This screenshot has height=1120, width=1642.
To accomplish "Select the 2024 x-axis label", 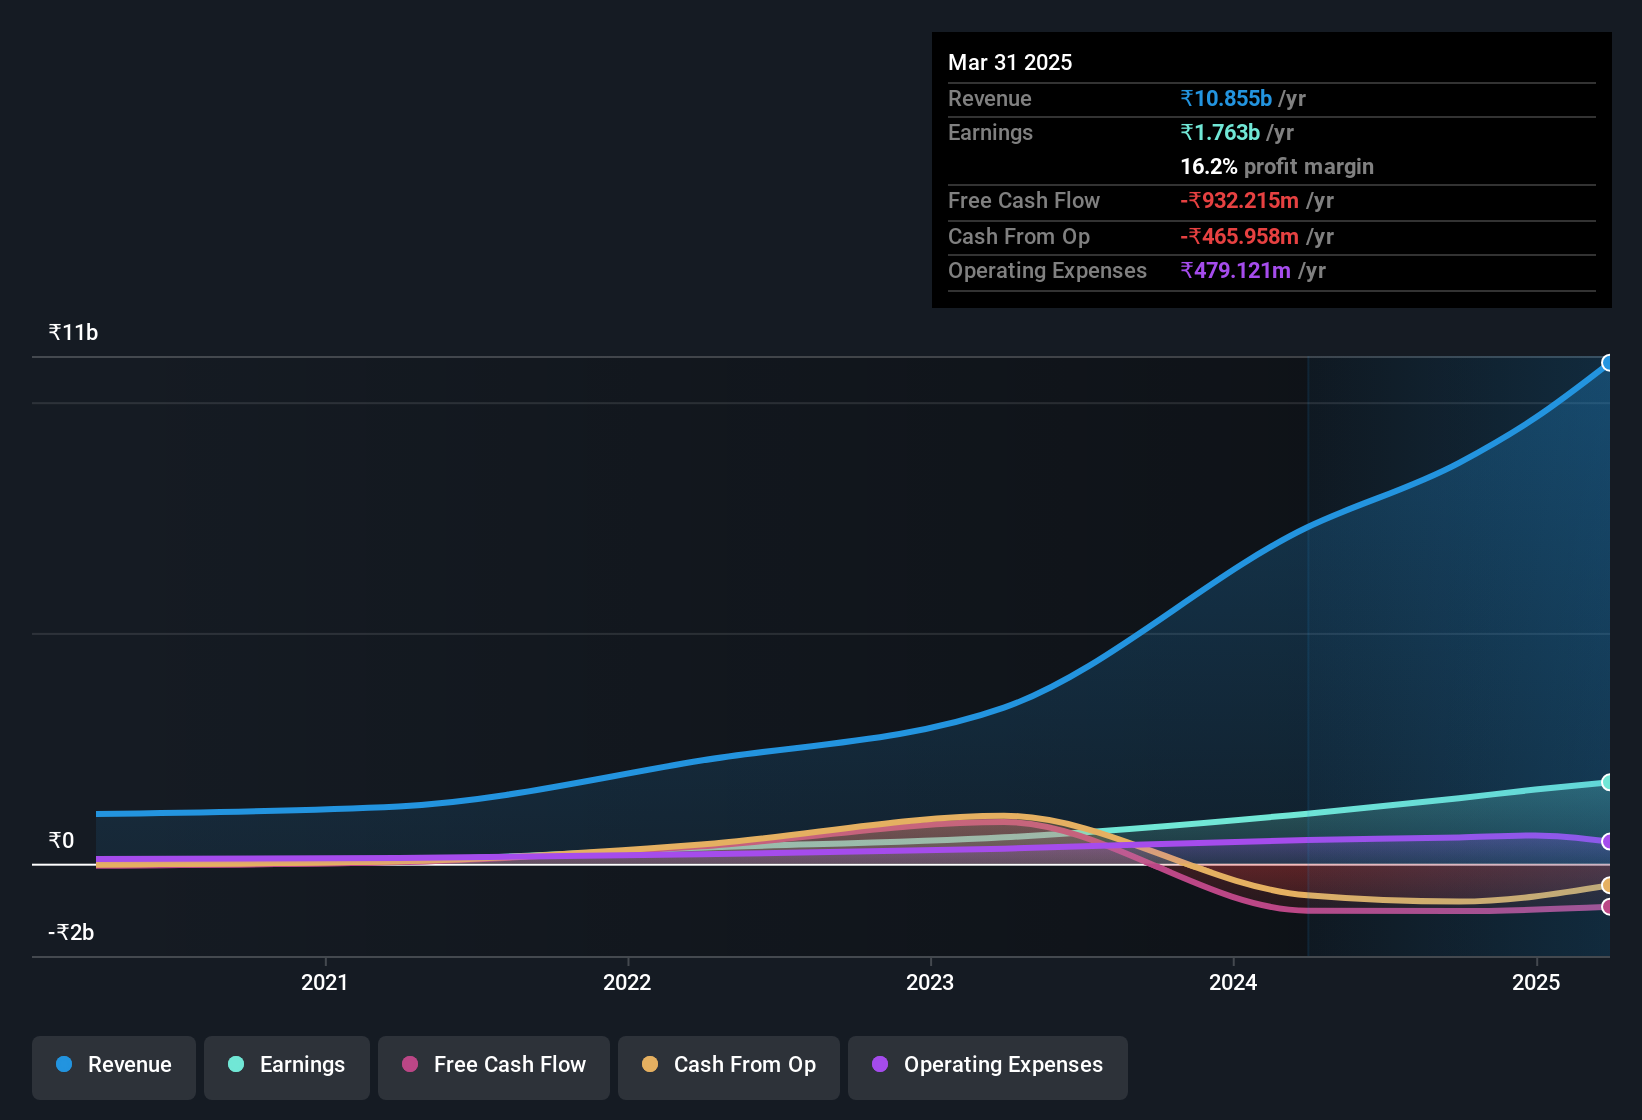I will tap(1233, 983).
